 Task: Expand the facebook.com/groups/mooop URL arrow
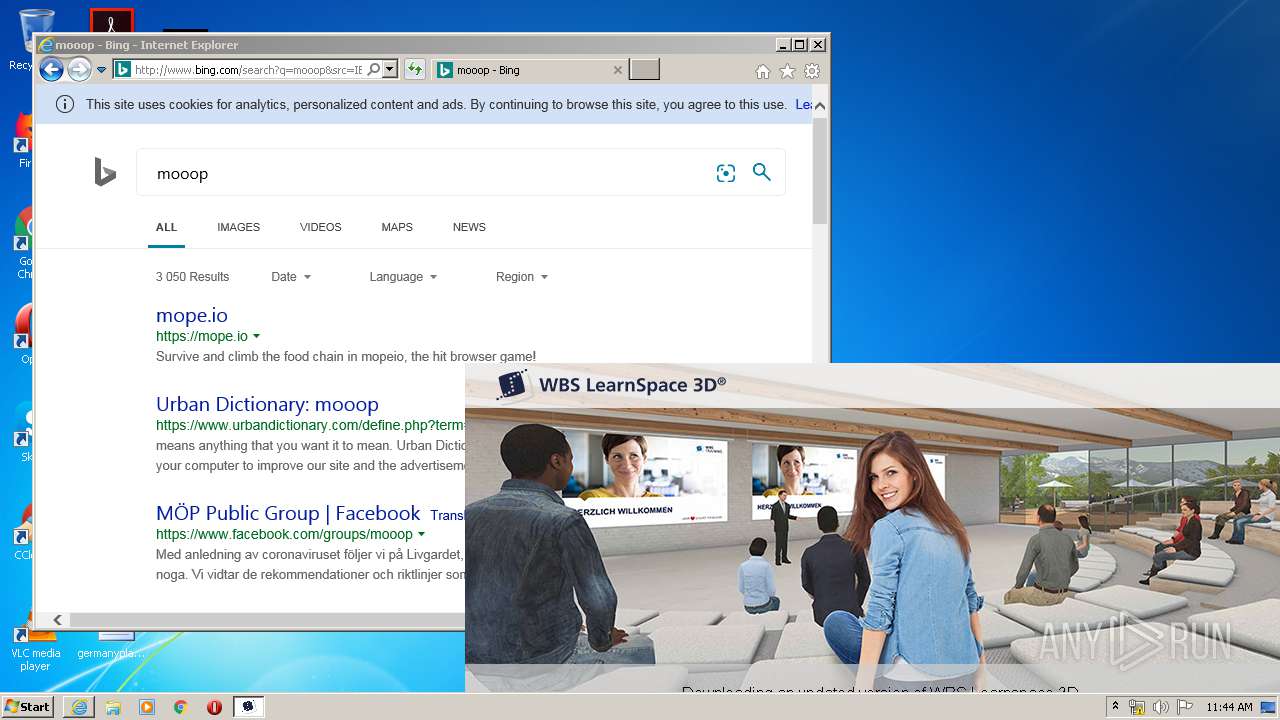tap(422, 535)
